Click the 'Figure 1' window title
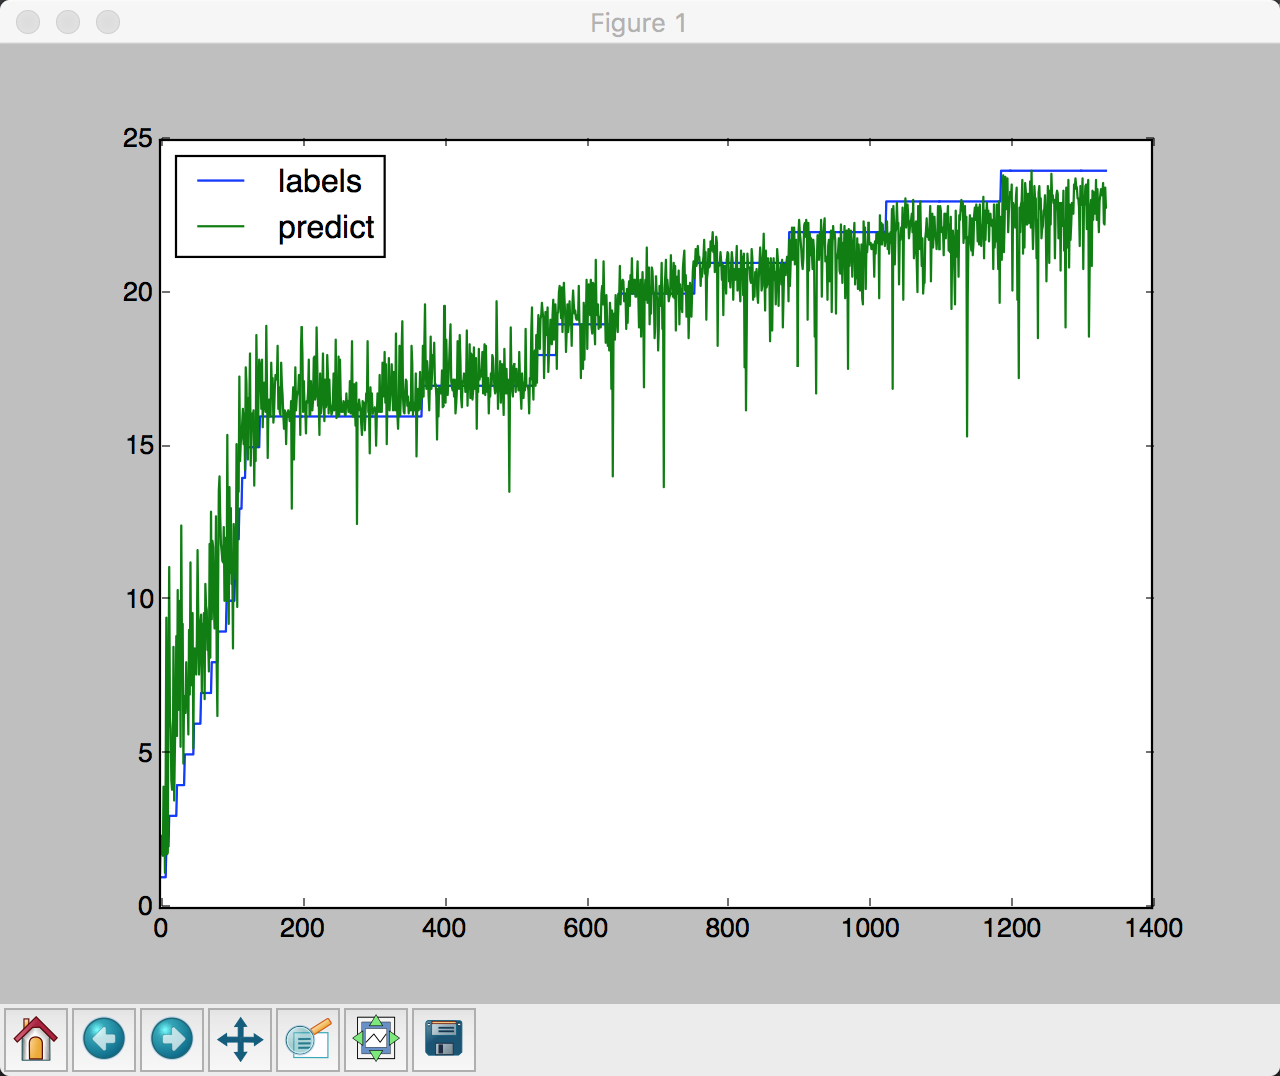This screenshot has width=1280, height=1076. (638, 22)
